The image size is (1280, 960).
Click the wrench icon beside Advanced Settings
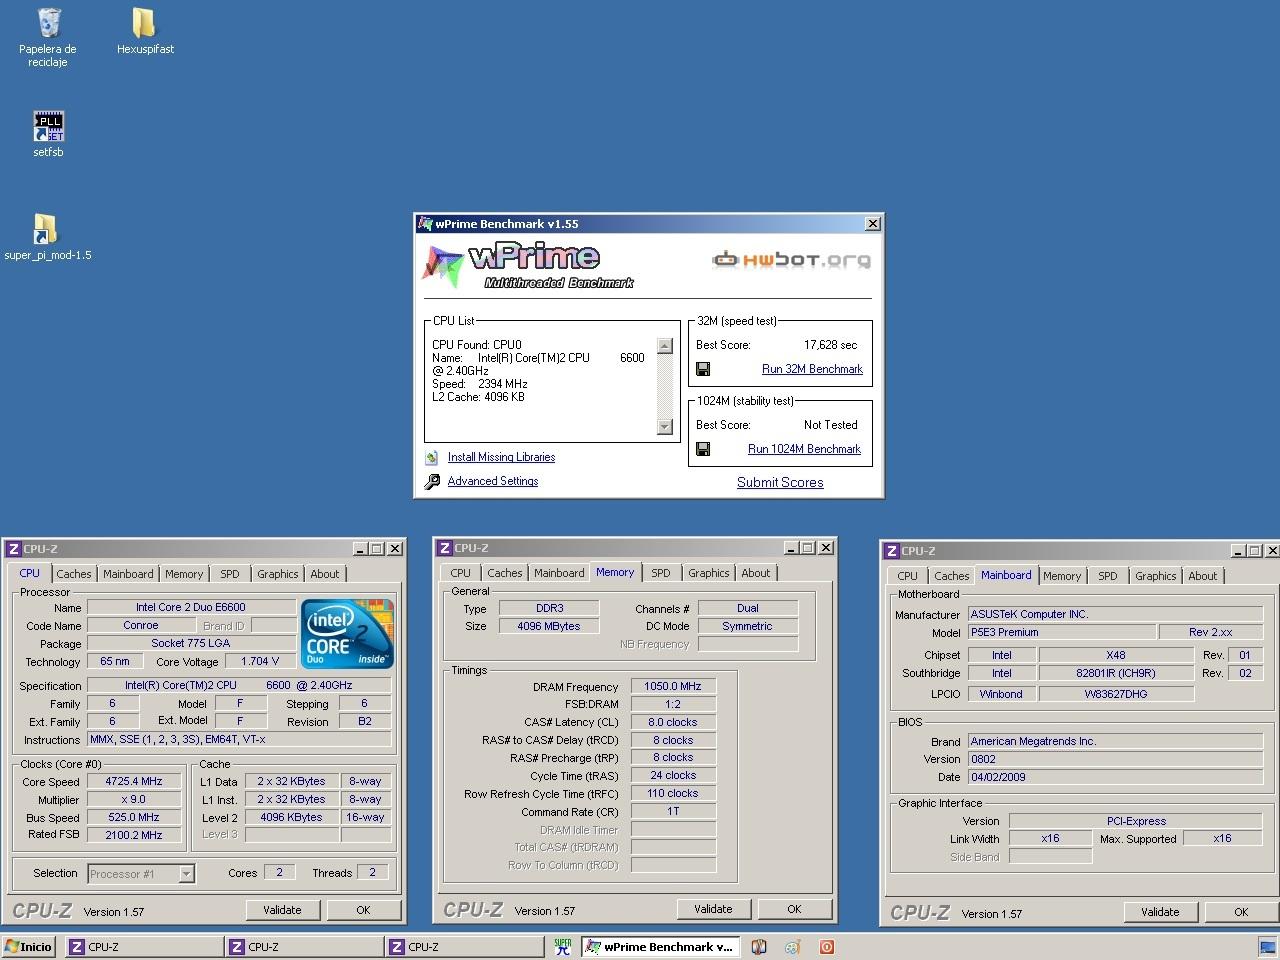(x=432, y=481)
